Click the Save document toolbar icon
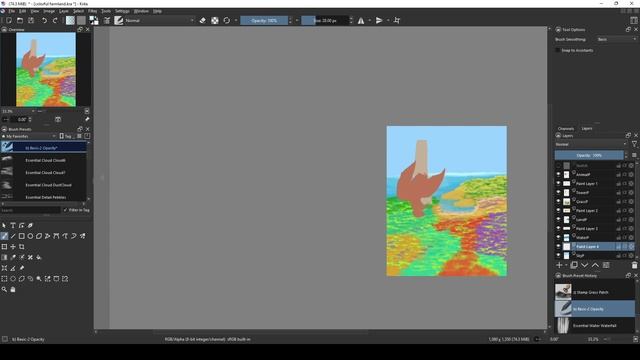The width and height of the screenshot is (640, 360). 31,20
